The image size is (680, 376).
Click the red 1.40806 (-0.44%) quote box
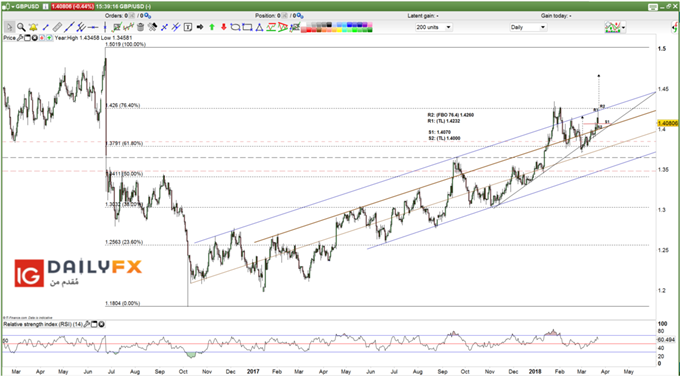(x=72, y=7)
